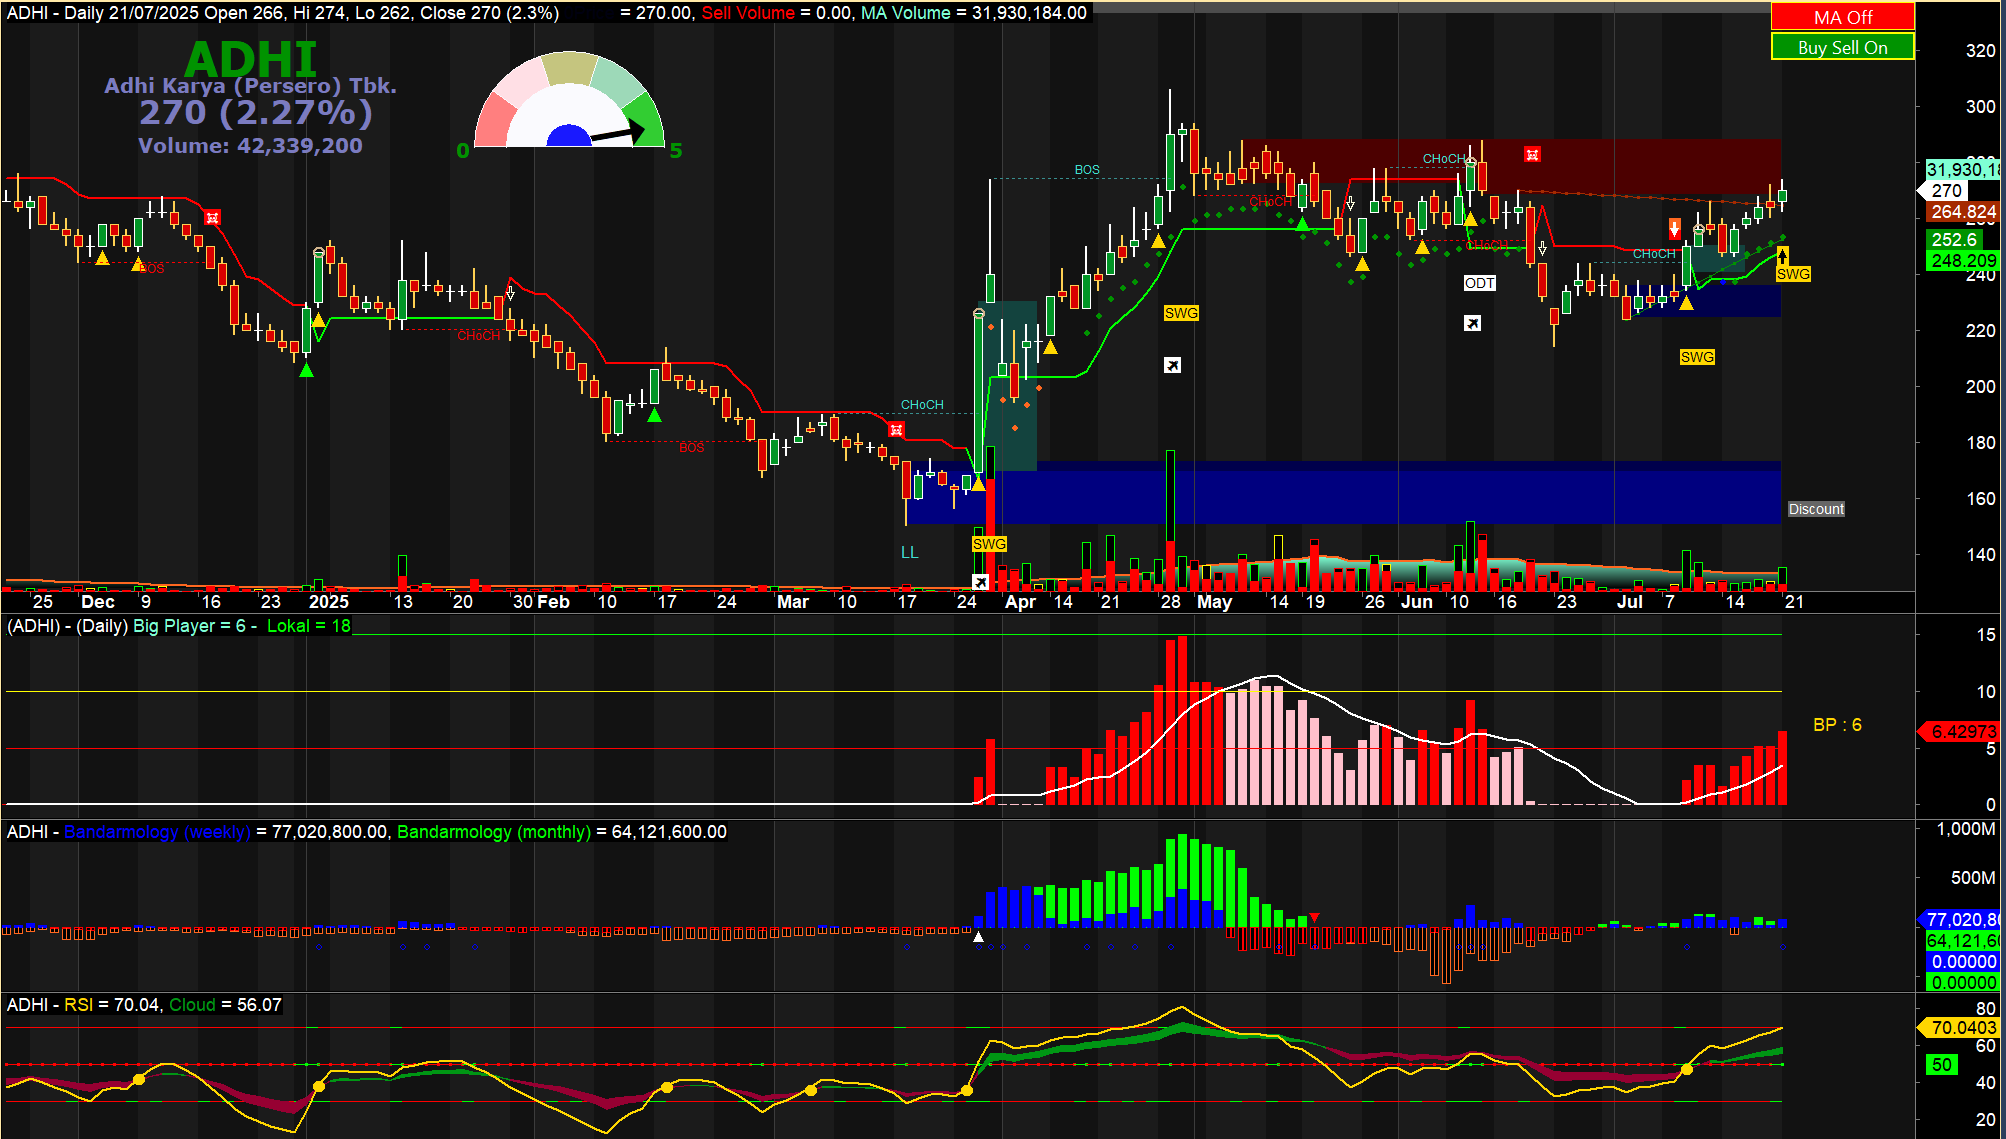This screenshot has width=2006, height=1139.
Task: Click the gauge needle on the rating meter
Action: pos(618,133)
